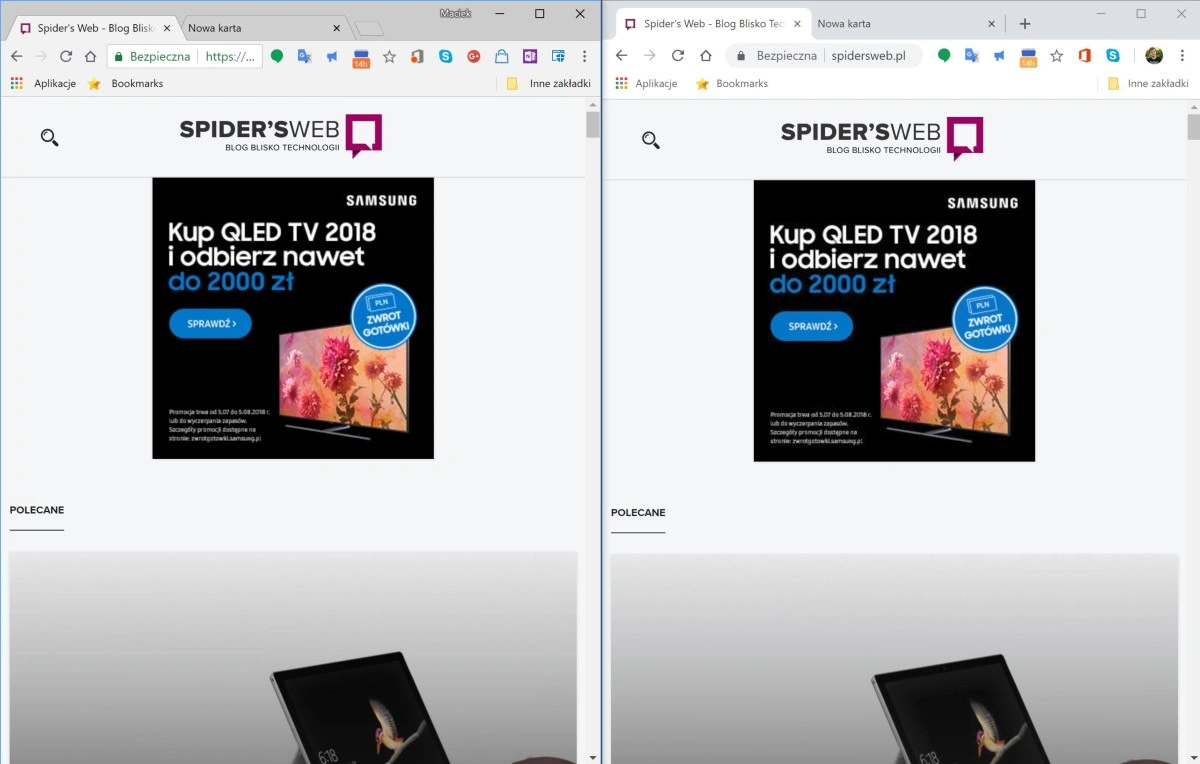Click Office extension icon in right window
Viewport: 1200px width, 764px height.
tap(1084, 56)
